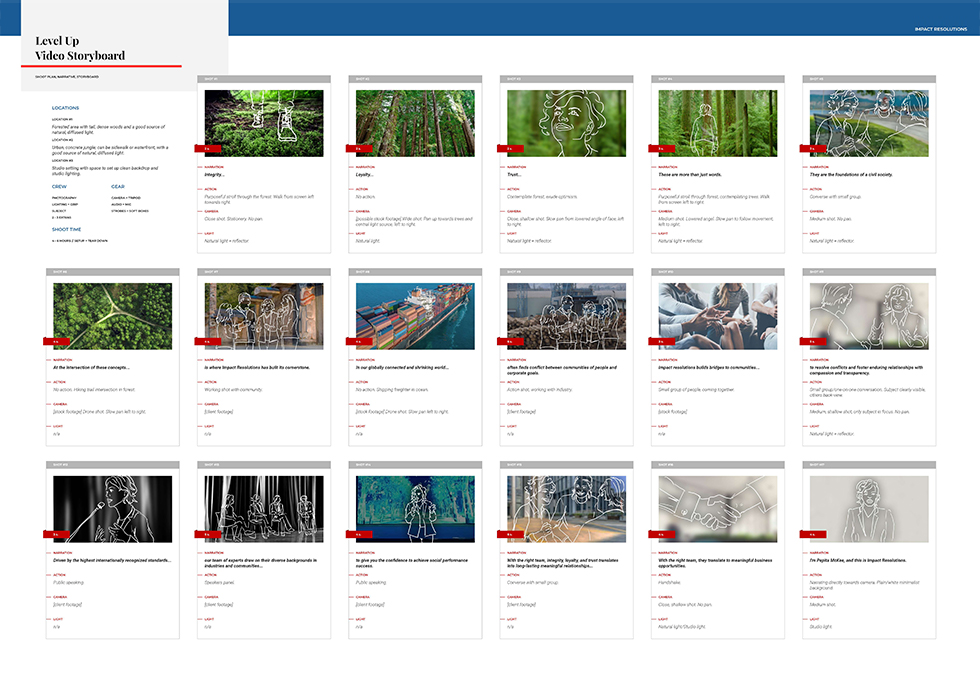This screenshot has height=680, width=980.
Task: Select the handshake outline thumbnail
Action: 718,508
